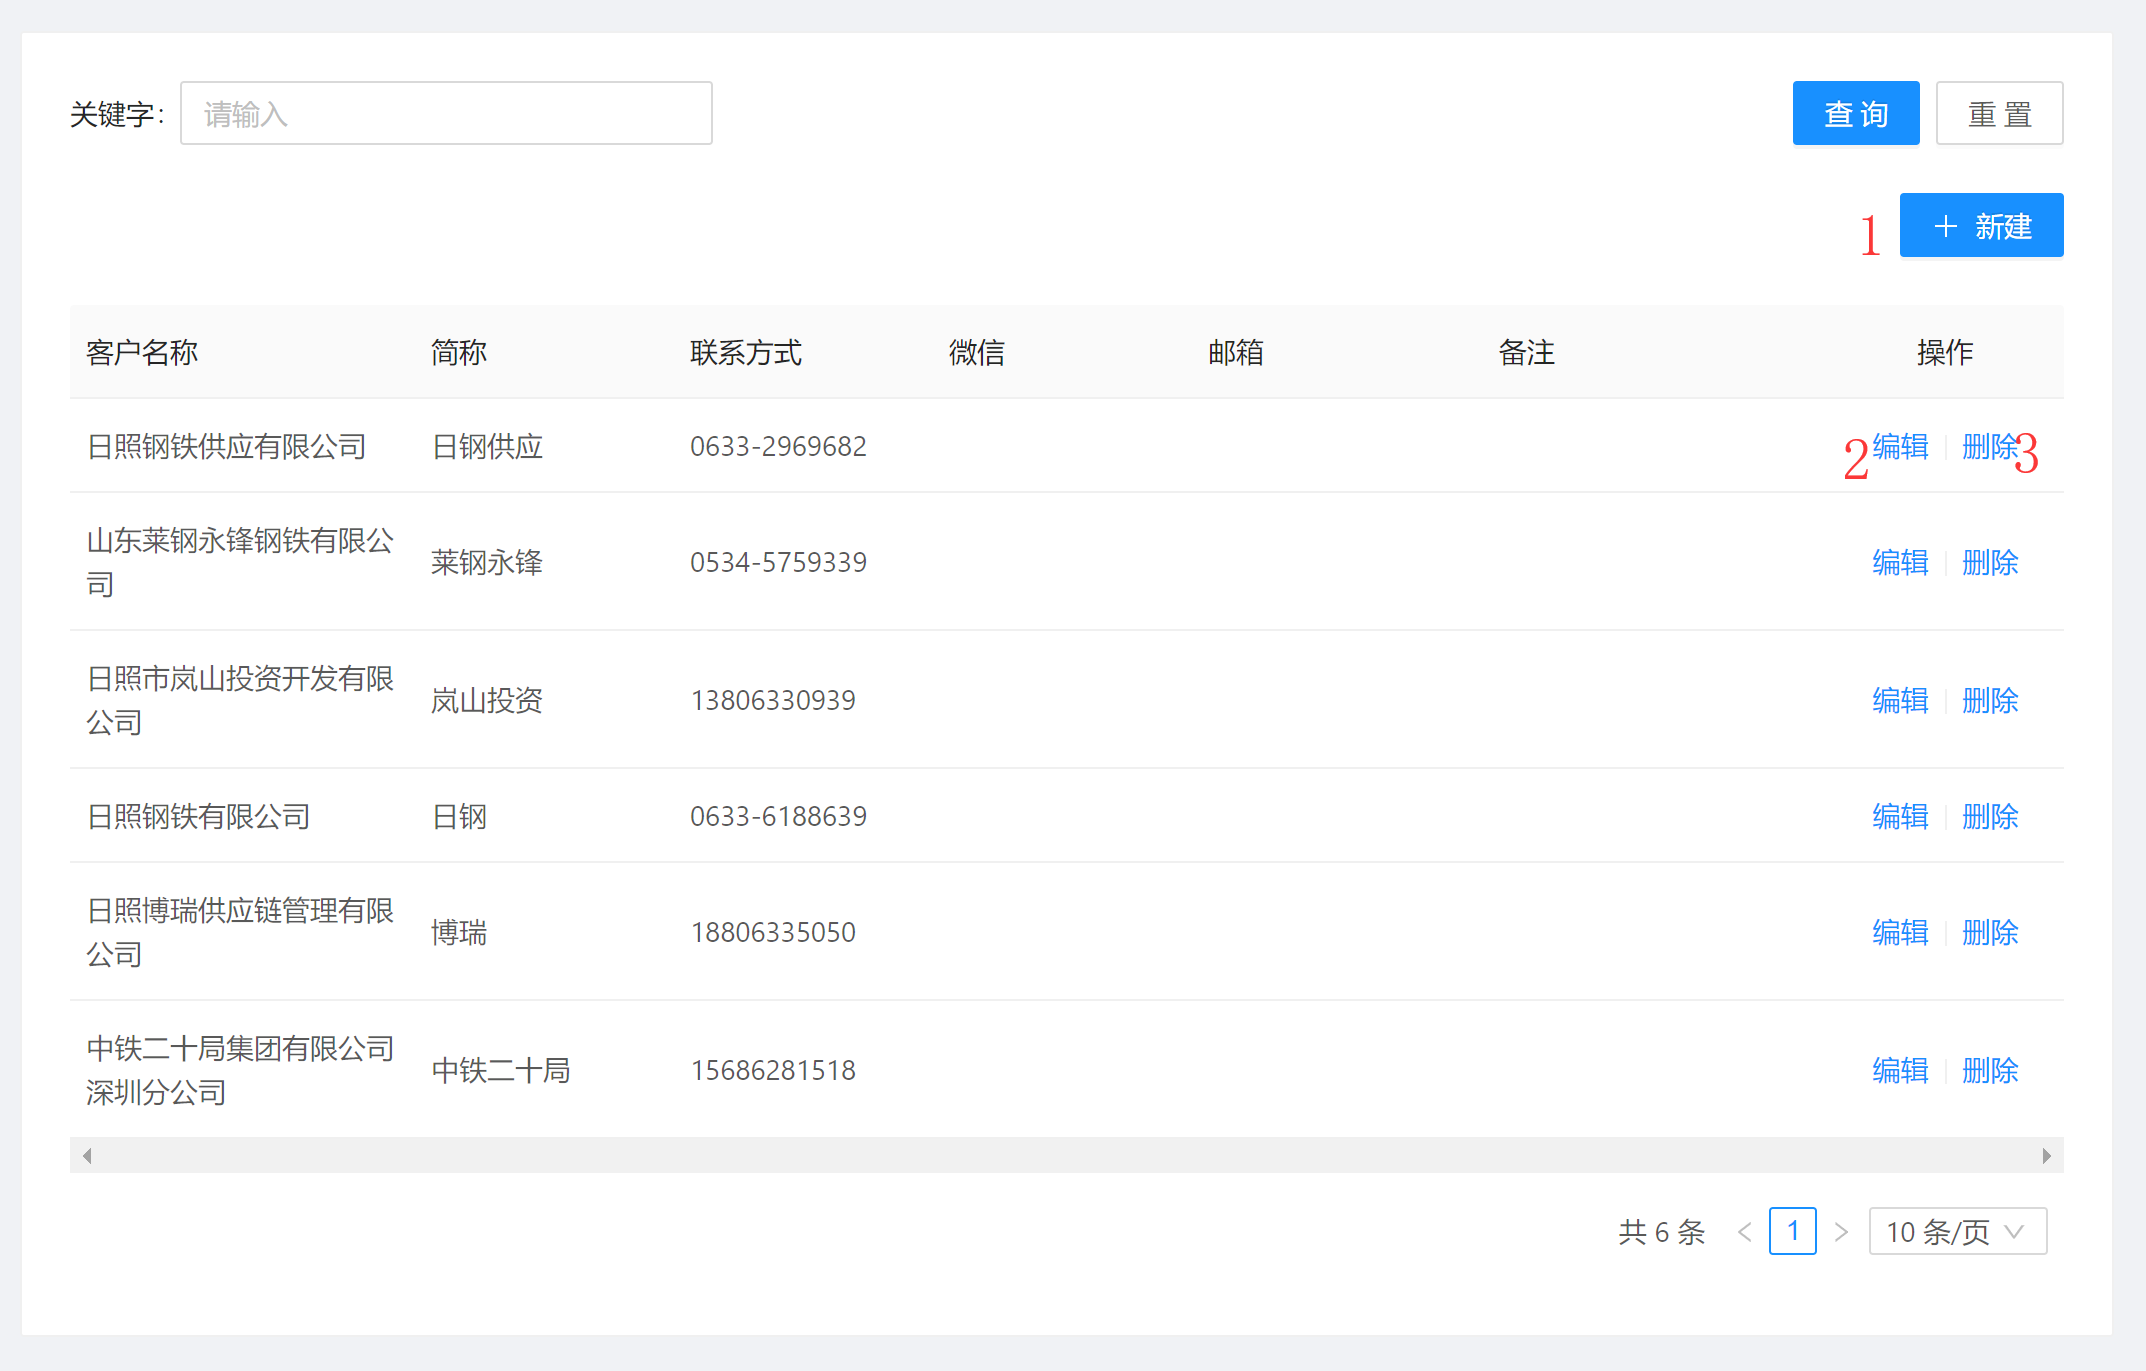The width and height of the screenshot is (2146, 1371).
Task: Click the 重置 reset button
Action: click(x=1998, y=114)
